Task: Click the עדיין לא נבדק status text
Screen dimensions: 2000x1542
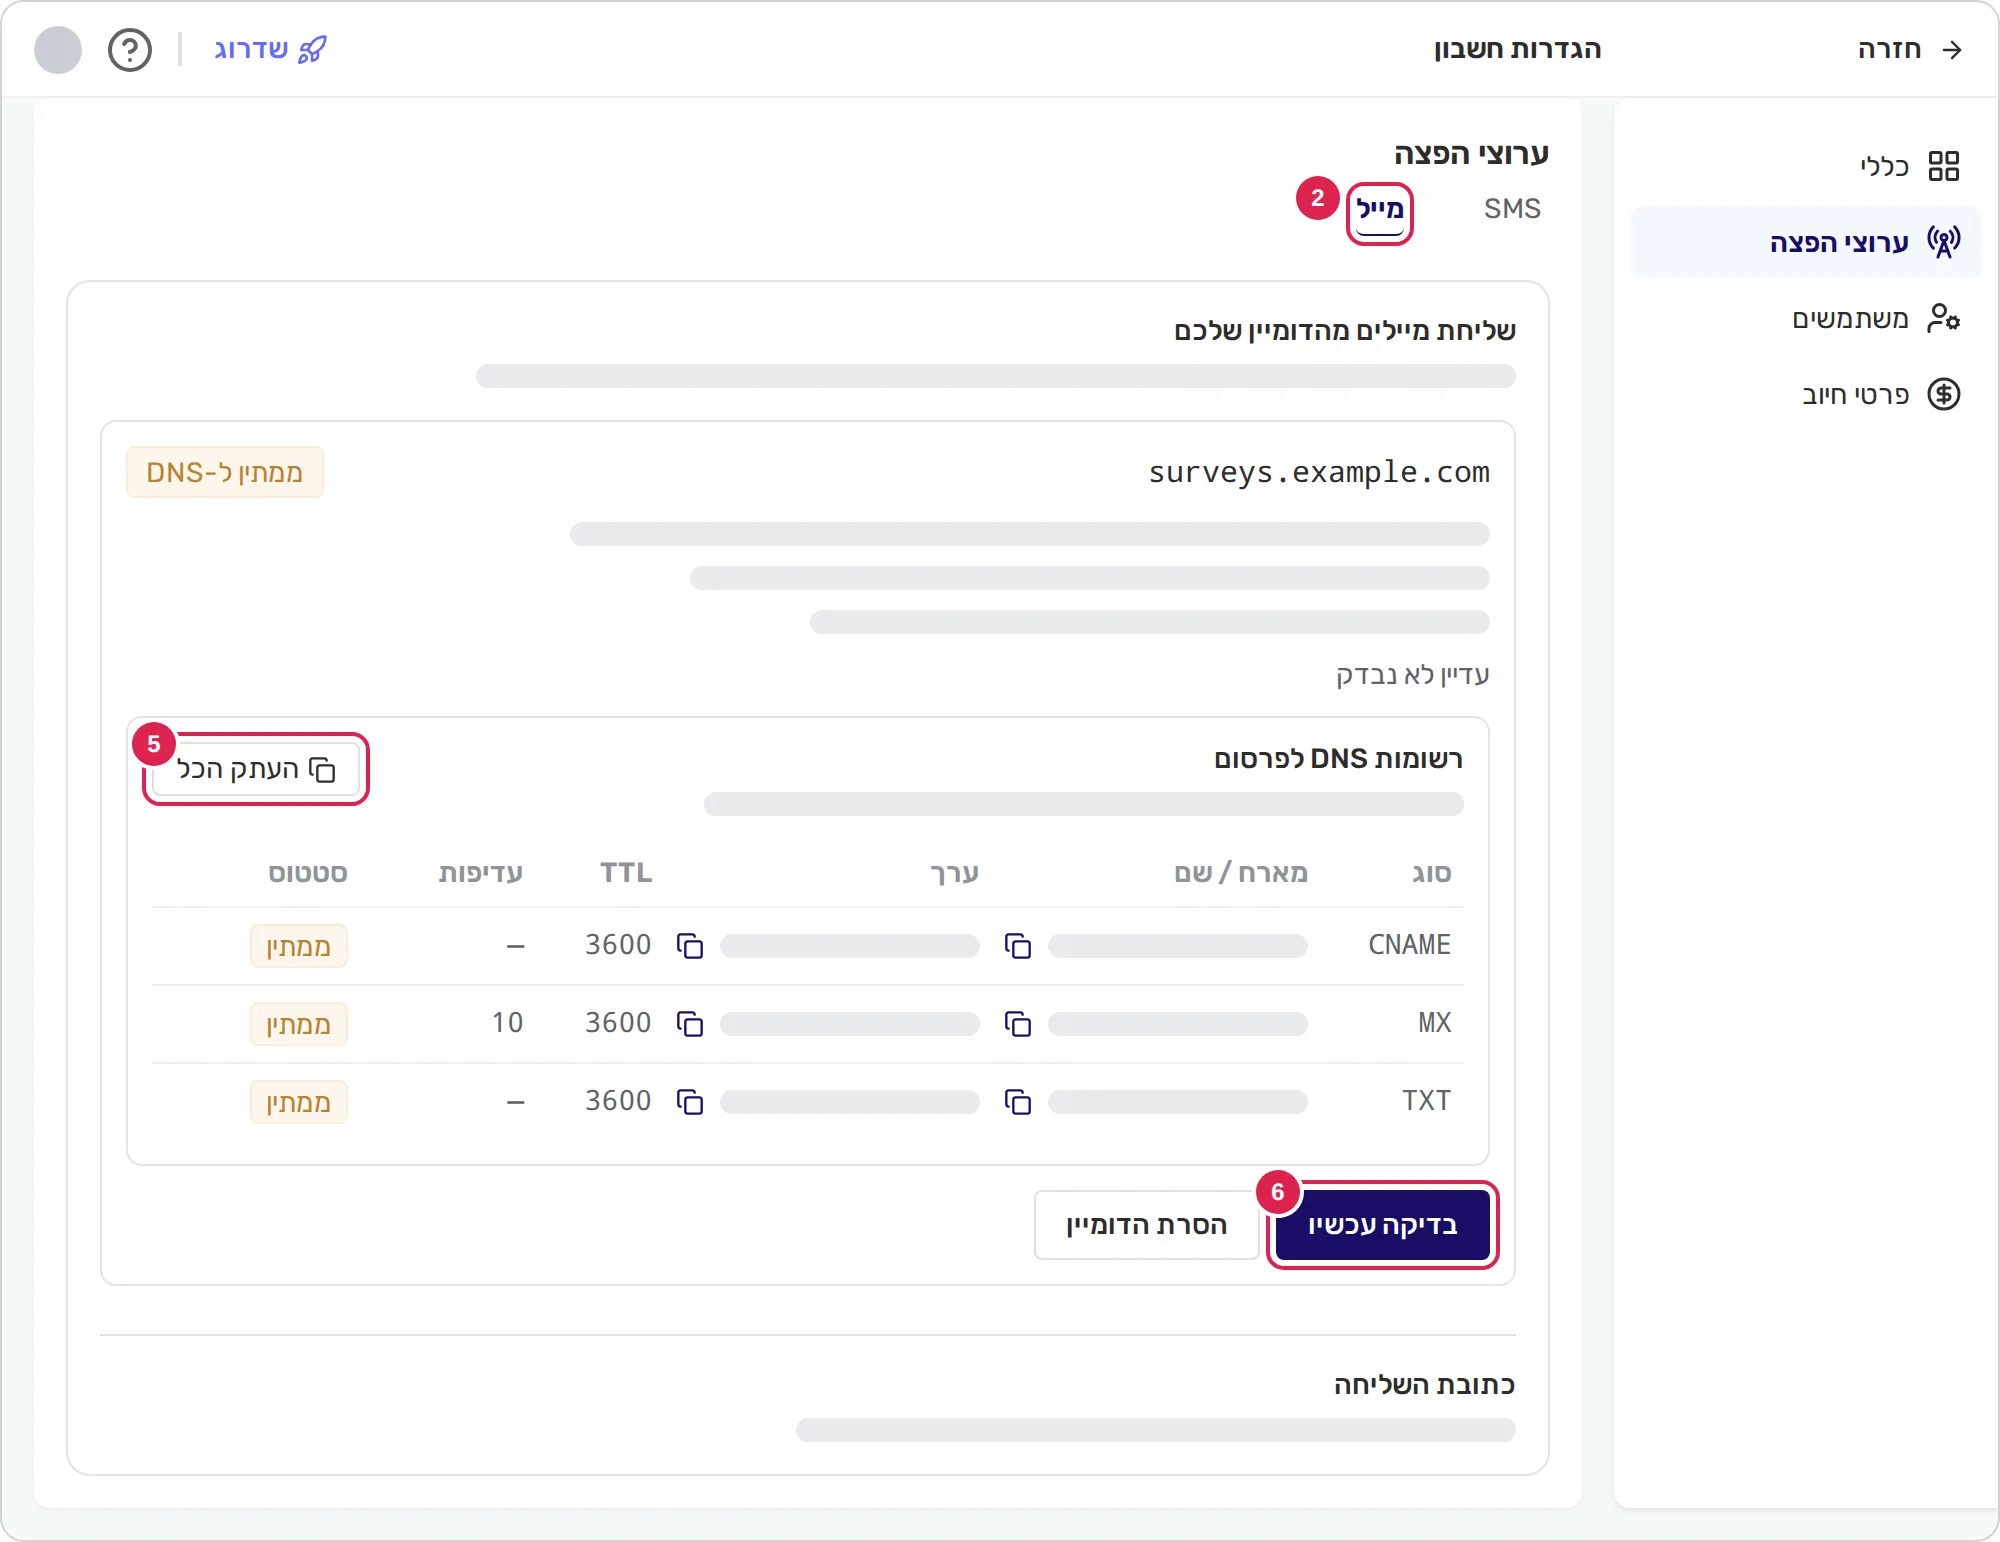Action: click(x=1412, y=675)
